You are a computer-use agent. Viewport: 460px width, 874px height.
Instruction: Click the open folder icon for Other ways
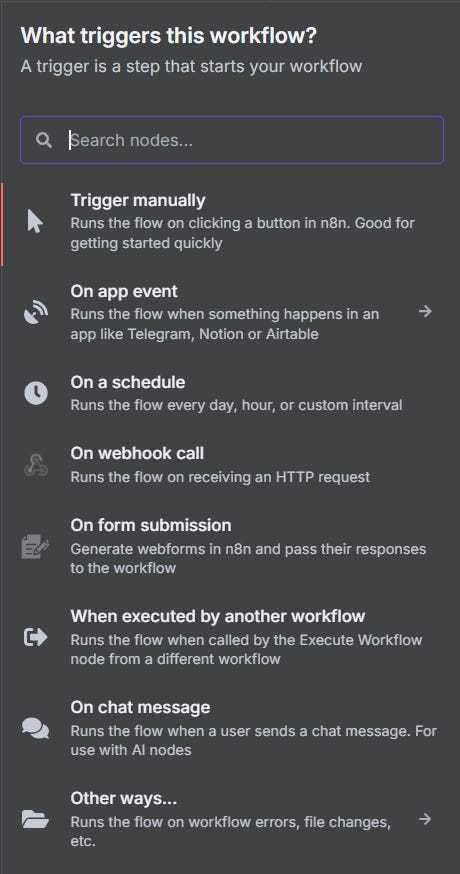36,819
